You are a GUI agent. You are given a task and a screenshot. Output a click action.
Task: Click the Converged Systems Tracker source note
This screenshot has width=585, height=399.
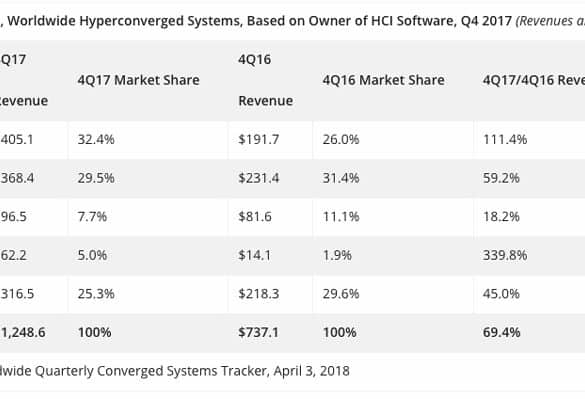(175, 371)
